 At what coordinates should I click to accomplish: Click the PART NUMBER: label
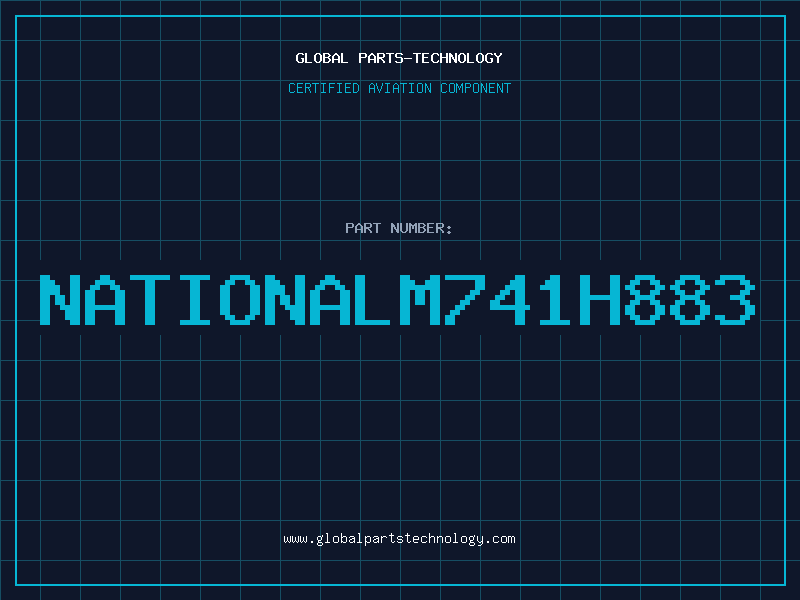click(x=399, y=228)
